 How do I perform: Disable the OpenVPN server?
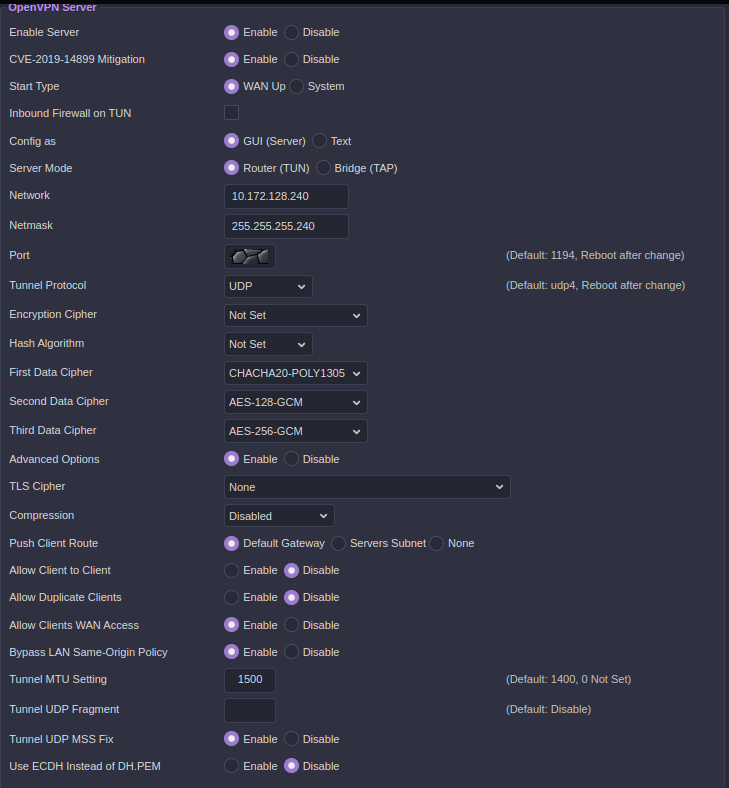click(292, 32)
